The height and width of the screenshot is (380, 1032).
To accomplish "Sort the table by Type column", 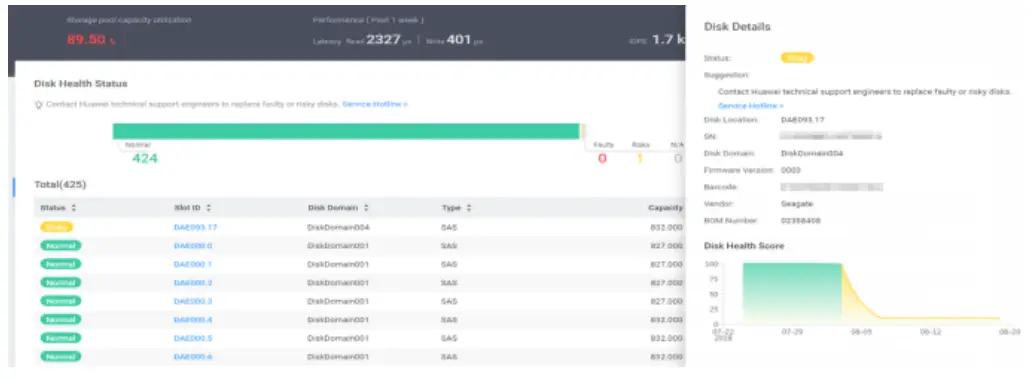I will click(x=469, y=208).
